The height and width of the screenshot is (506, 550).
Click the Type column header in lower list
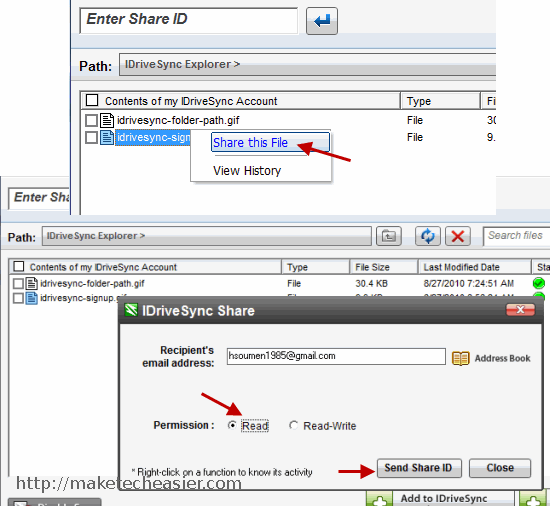pos(316,267)
